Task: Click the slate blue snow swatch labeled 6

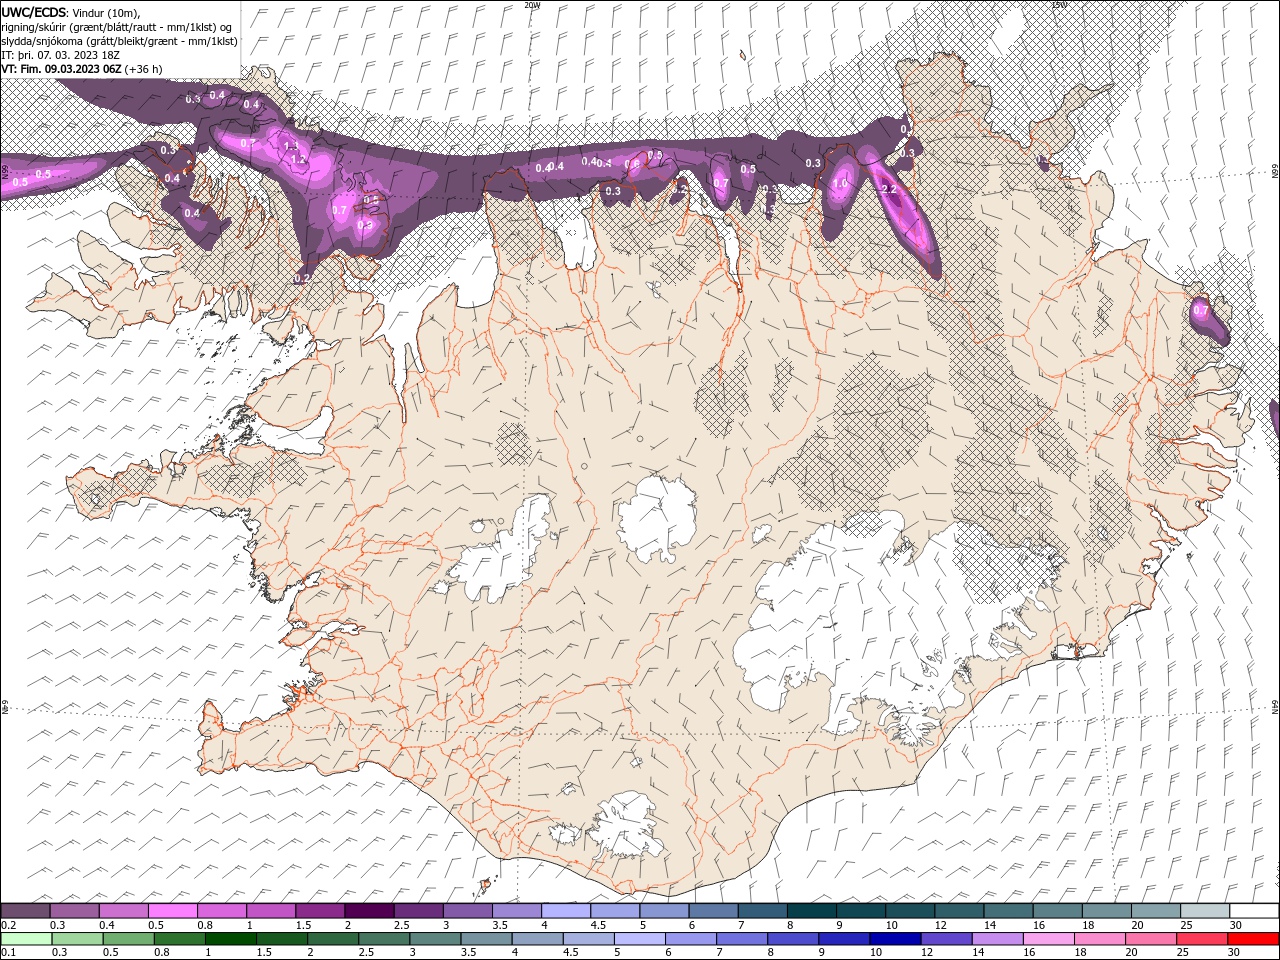Action: coord(711,911)
